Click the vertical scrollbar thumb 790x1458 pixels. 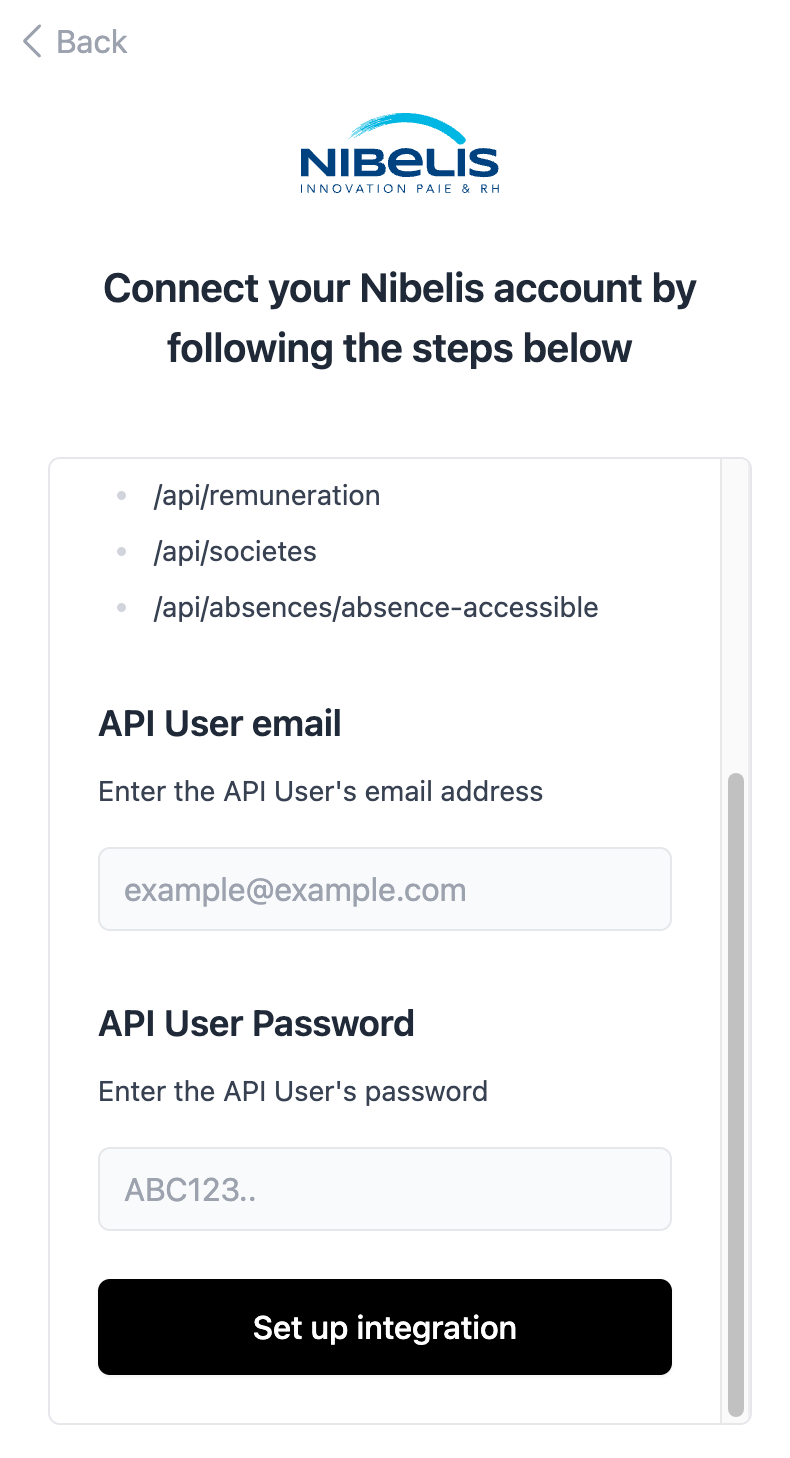(x=735, y=1093)
